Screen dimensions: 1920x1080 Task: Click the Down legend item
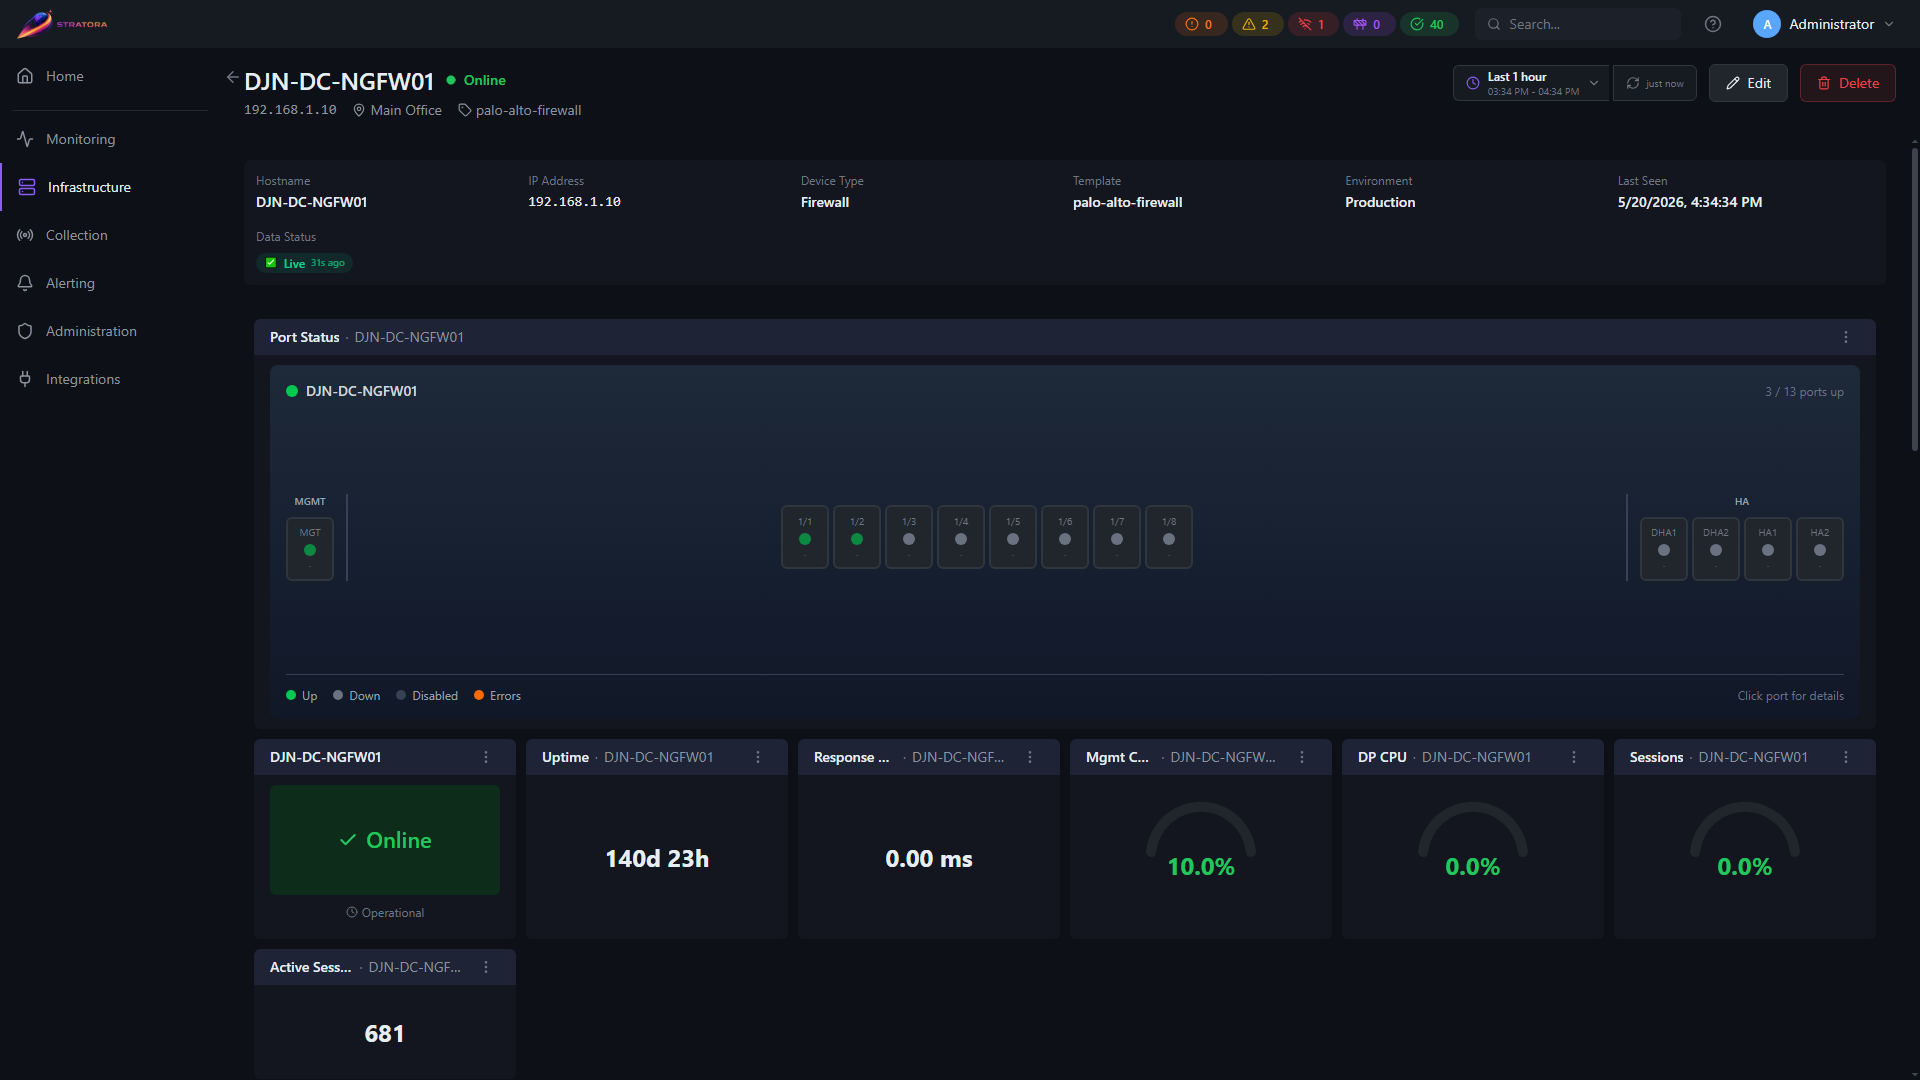click(x=357, y=696)
